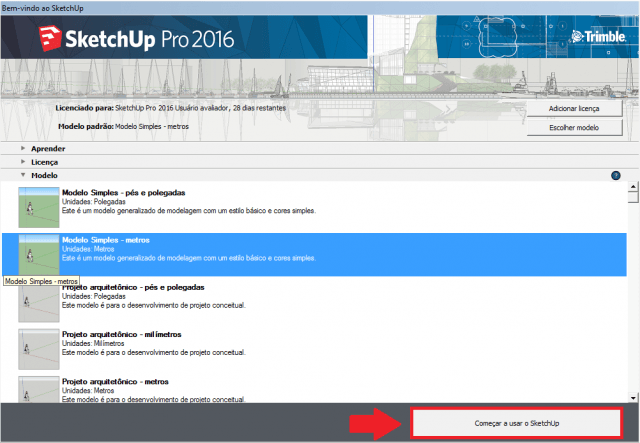Choose 'Modelo Simples - metros' highlighted title

tap(106, 240)
